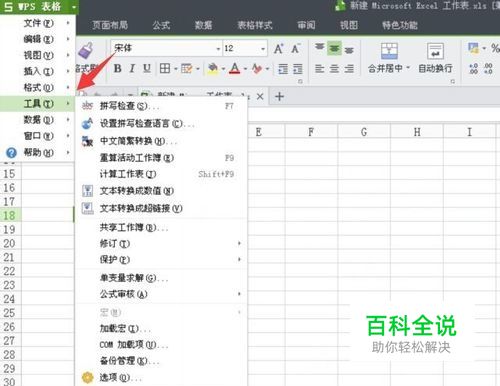
Task: Open the font name dropdown 宋体
Action: 218,49
